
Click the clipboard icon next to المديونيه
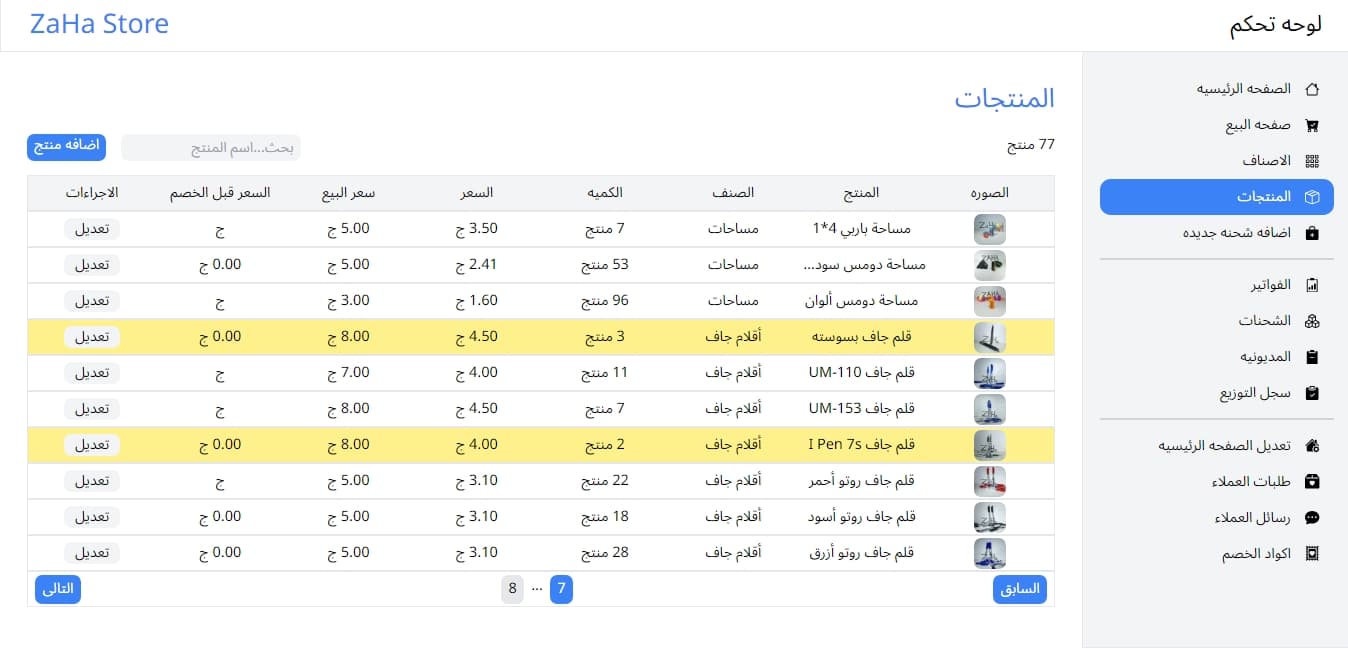[1313, 357]
